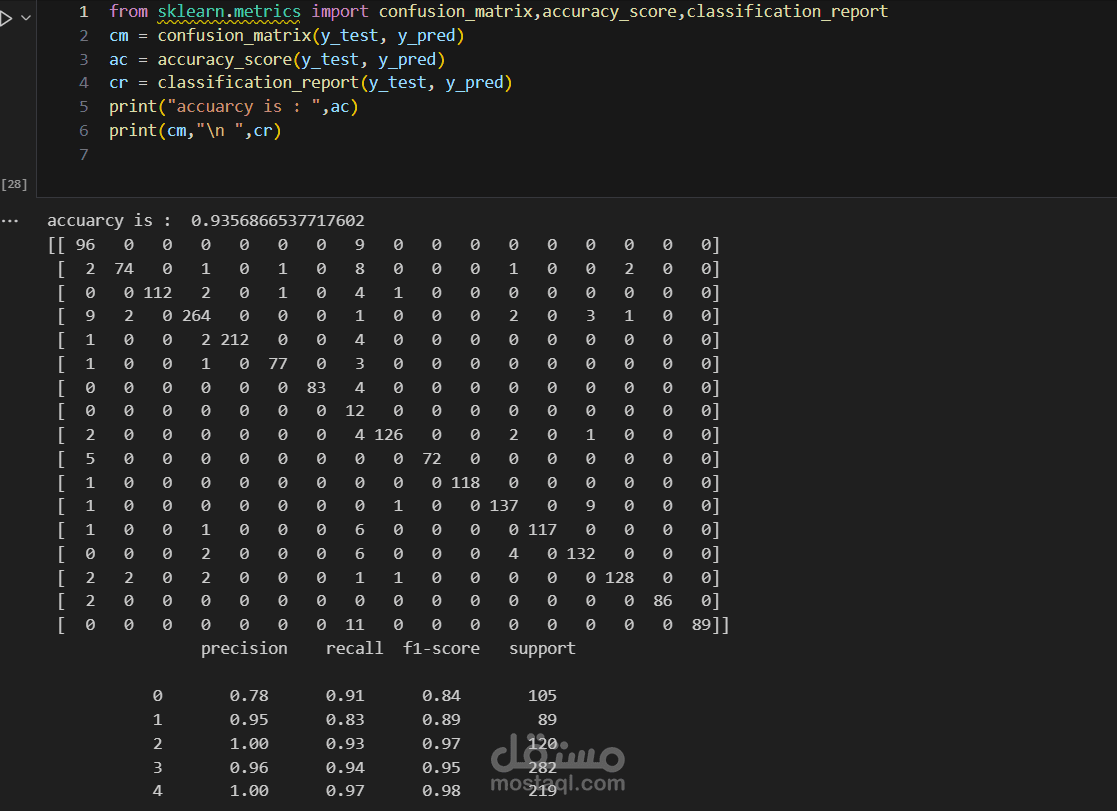1117x811 pixels.
Task: Click the cr = classification_report code line
Action: pyautogui.click(x=311, y=83)
